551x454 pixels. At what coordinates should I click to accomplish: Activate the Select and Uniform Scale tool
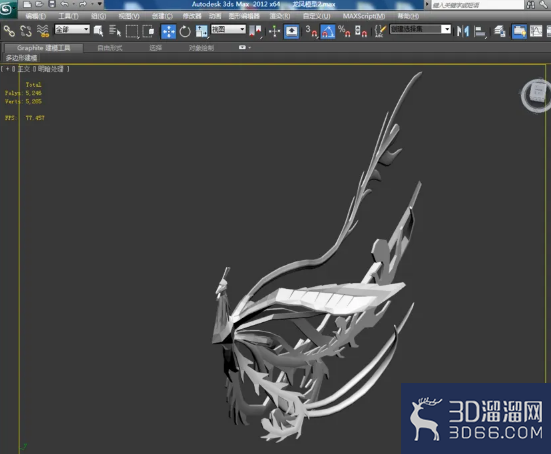point(202,31)
